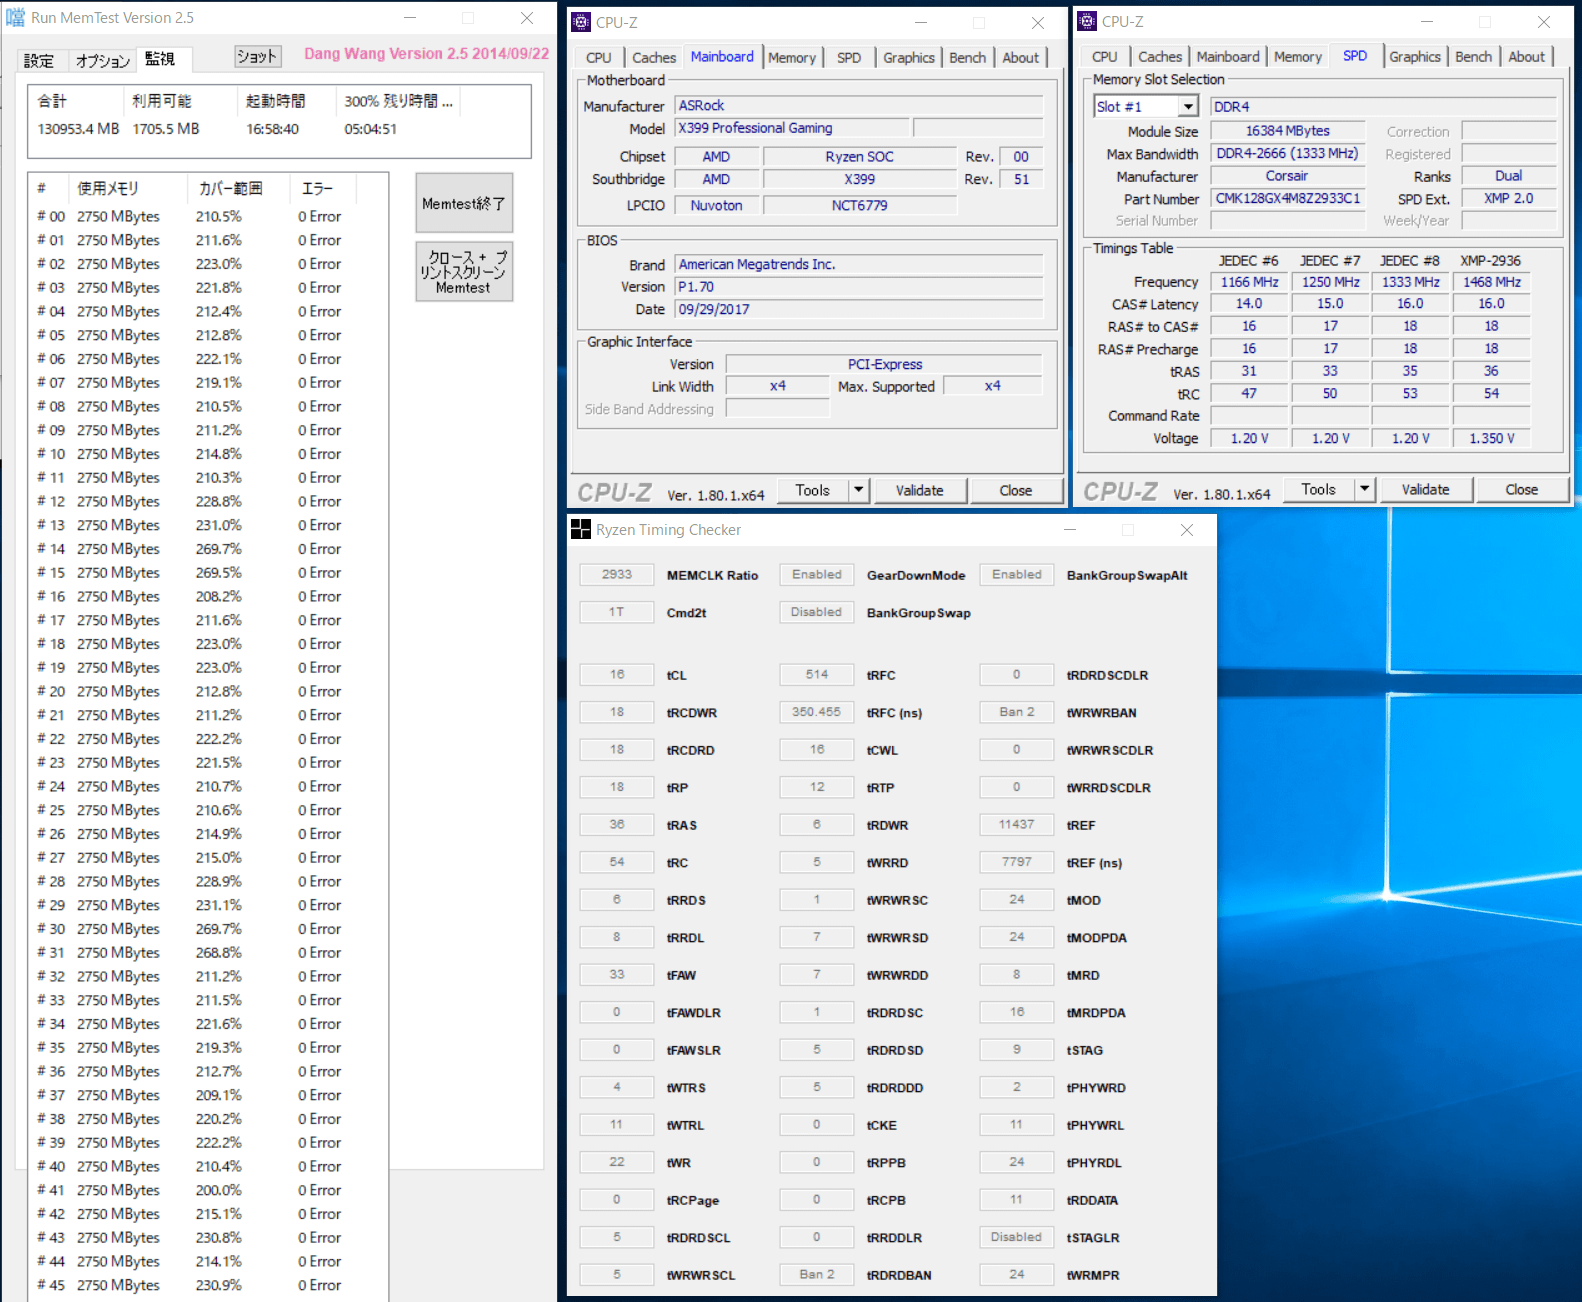Viewport: 1582px width, 1302px height.
Task: Select MemTest row # 00
Action: point(208,216)
